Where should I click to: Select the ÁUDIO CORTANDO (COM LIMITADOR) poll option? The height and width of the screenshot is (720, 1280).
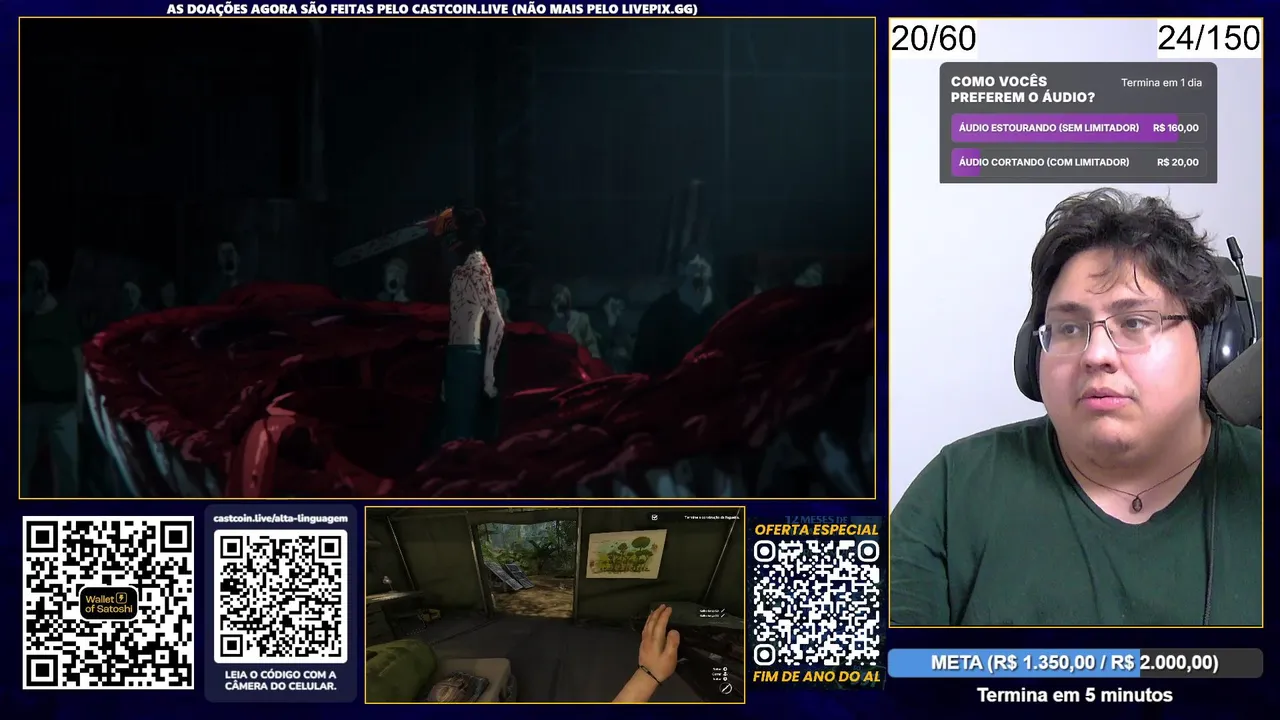click(x=1078, y=162)
